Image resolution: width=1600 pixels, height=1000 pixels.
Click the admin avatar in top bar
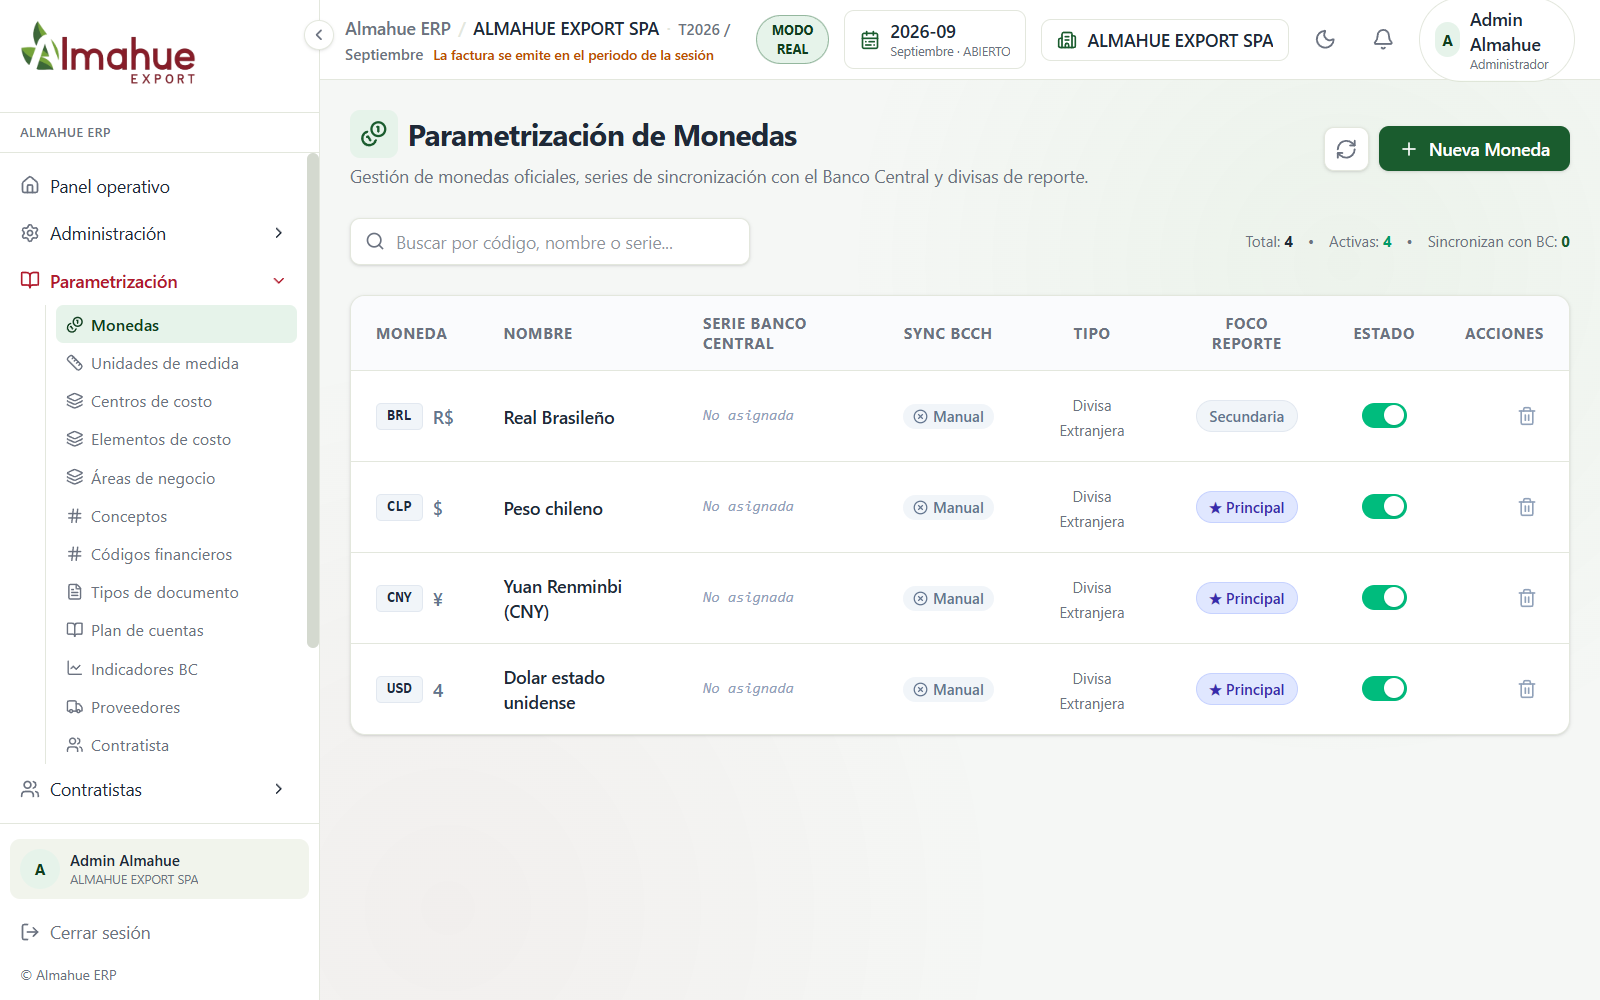pyautogui.click(x=1447, y=41)
